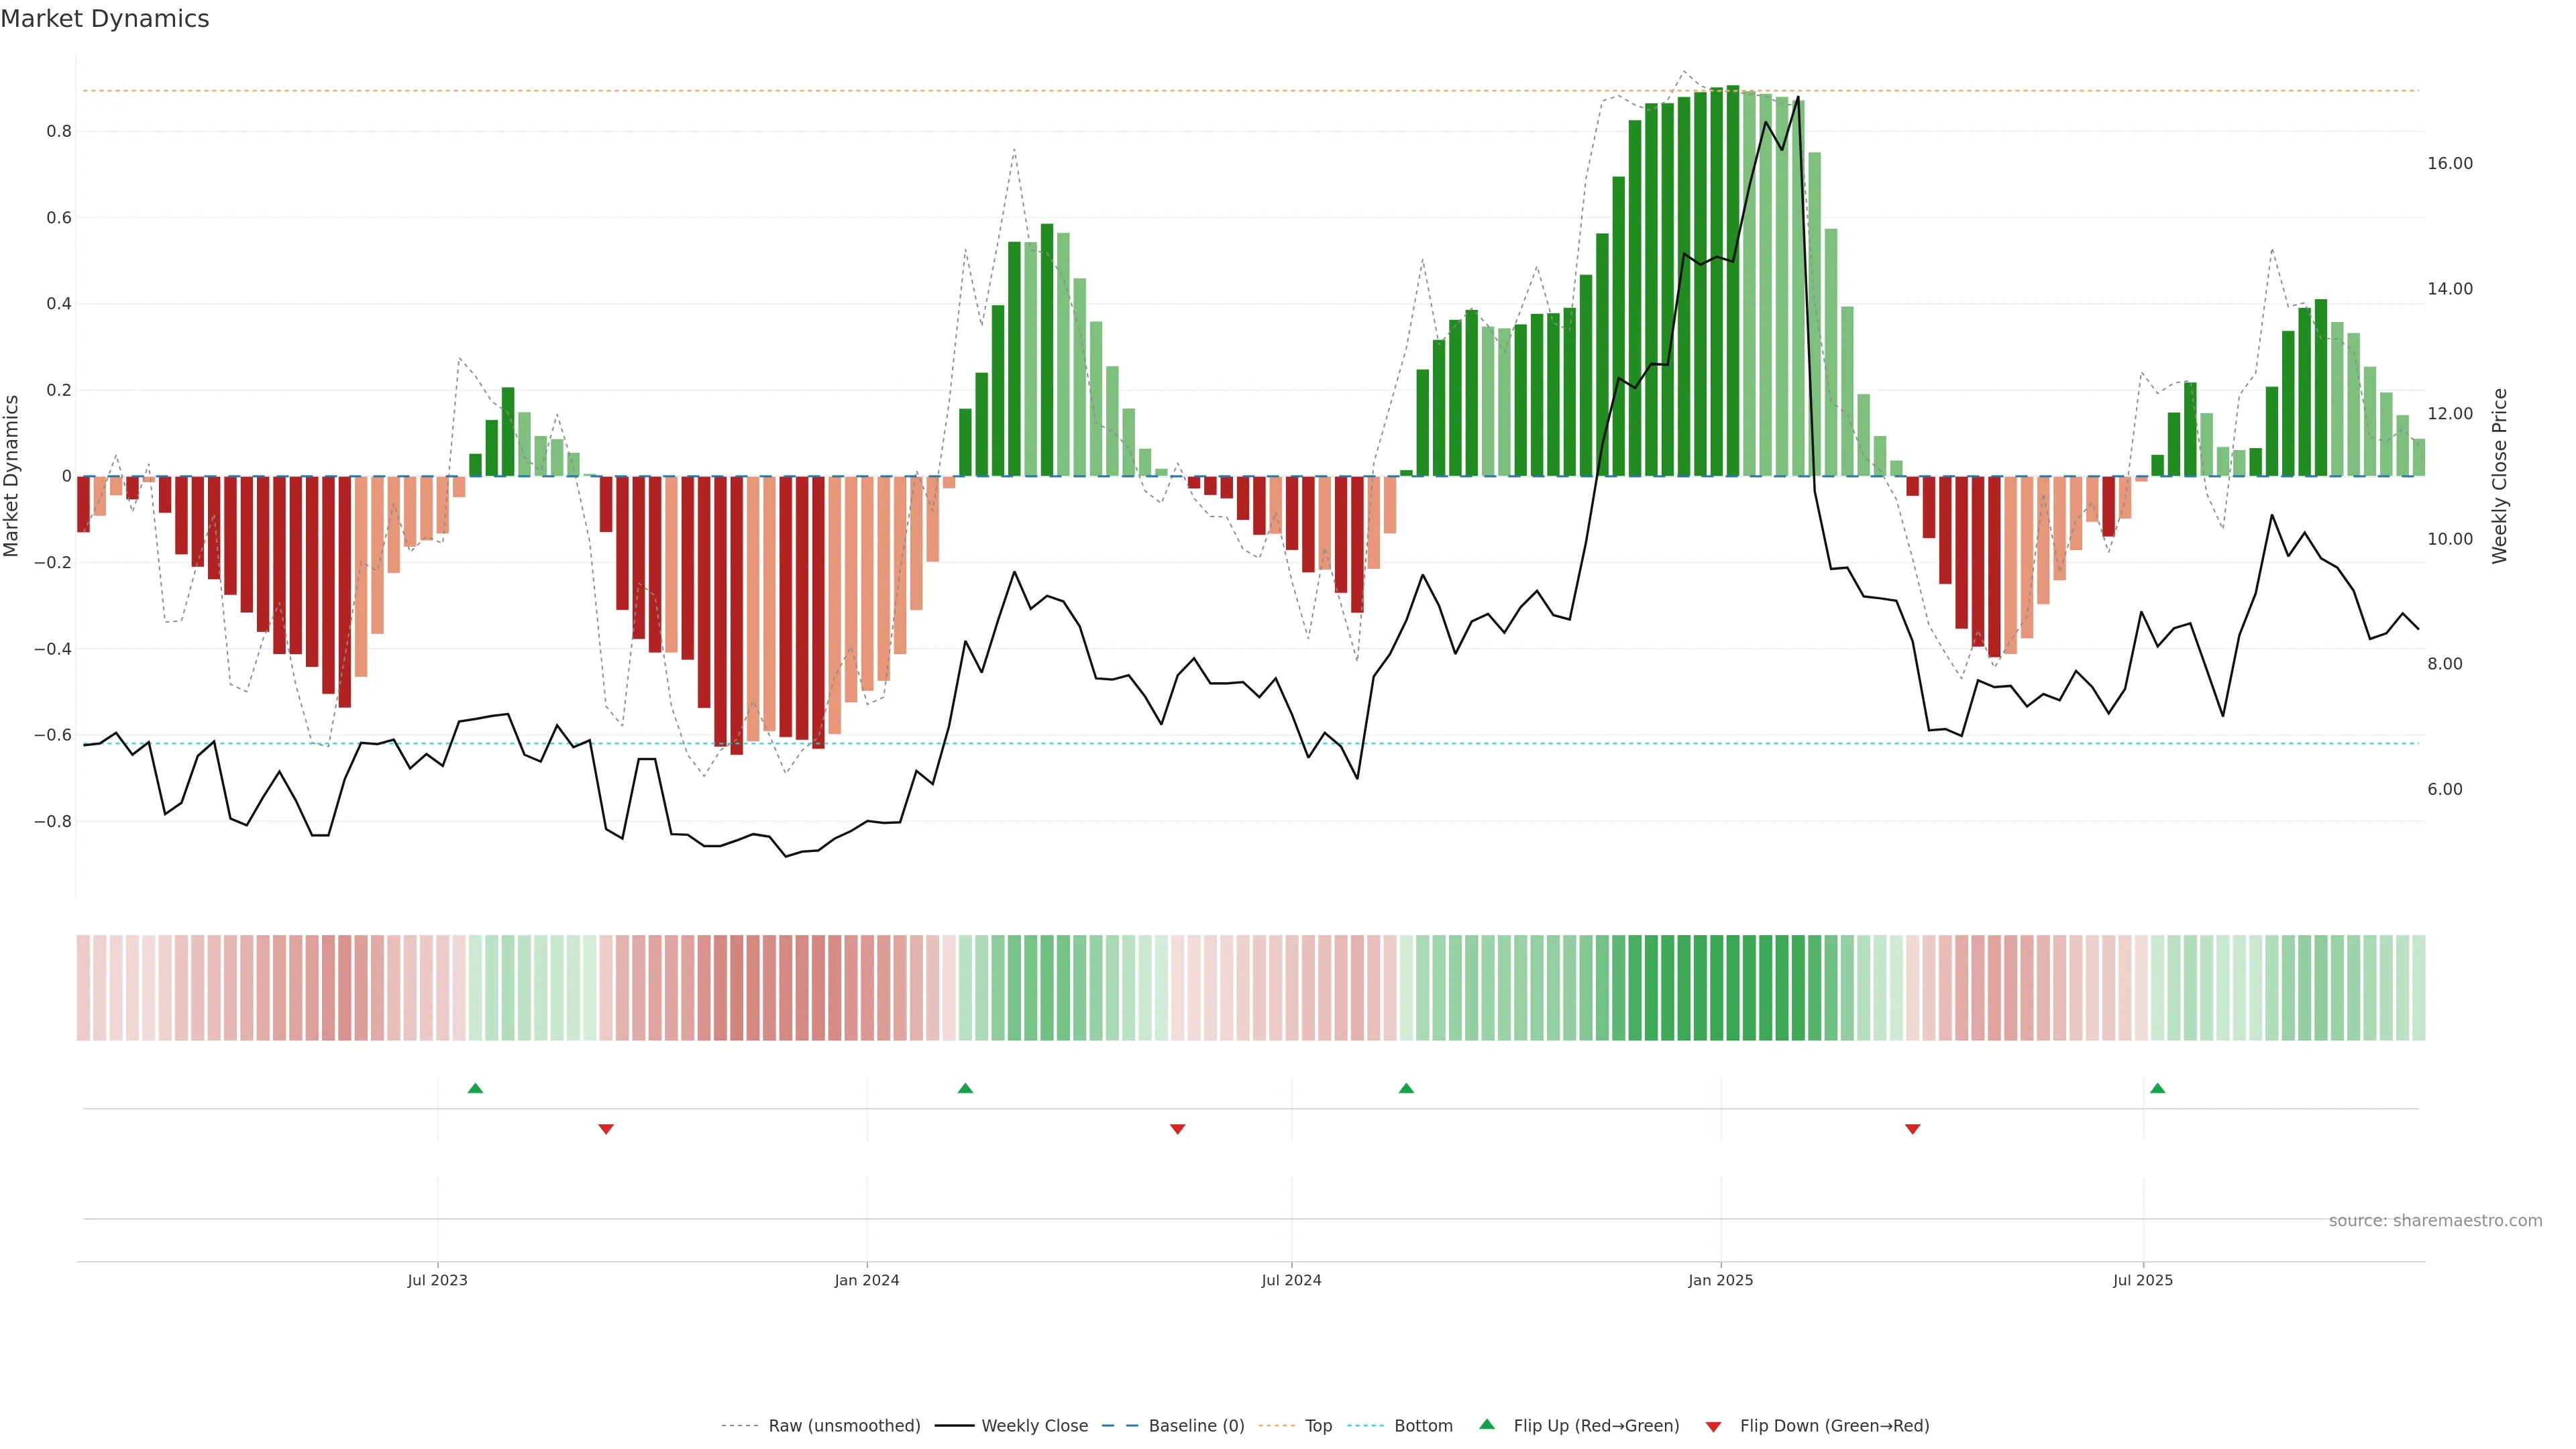The height and width of the screenshot is (1449, 2576).
Task: Click the red flip-down marker after Jan 2025
Action: [x=1912, y=1129]
